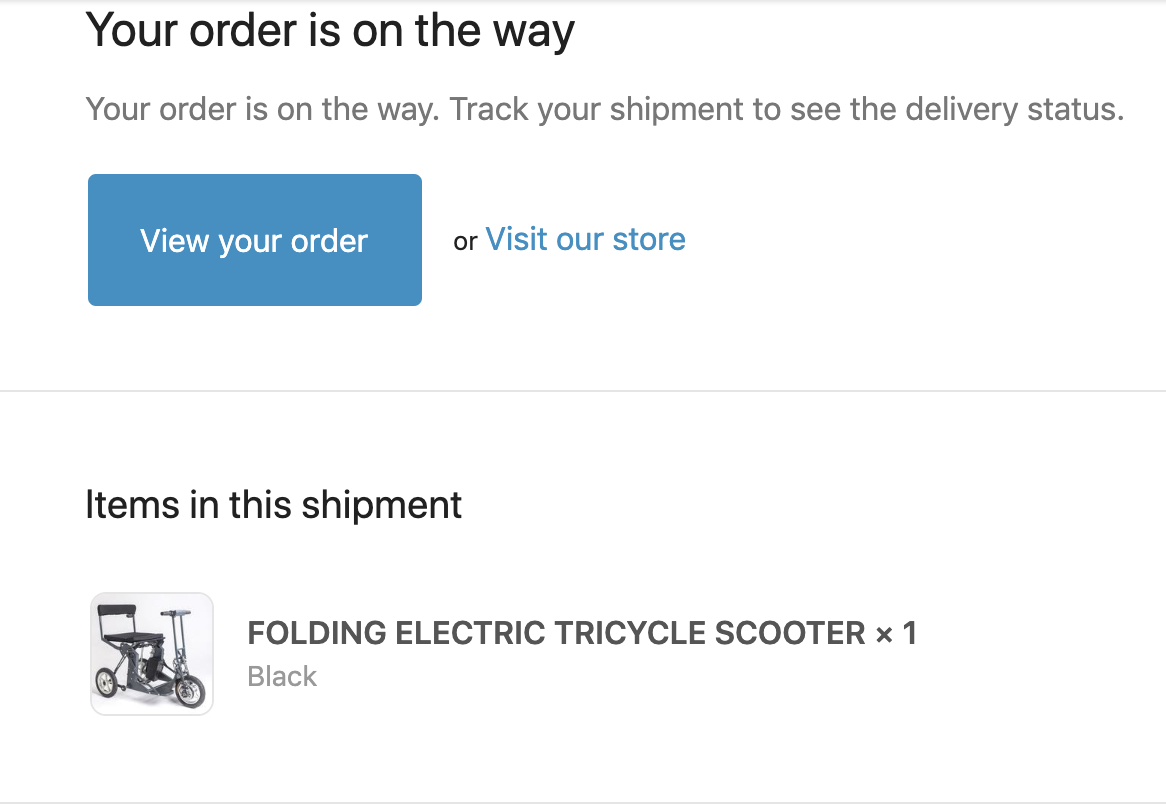
Task: Open the Visit our store link
Action: tap(585, 239)
